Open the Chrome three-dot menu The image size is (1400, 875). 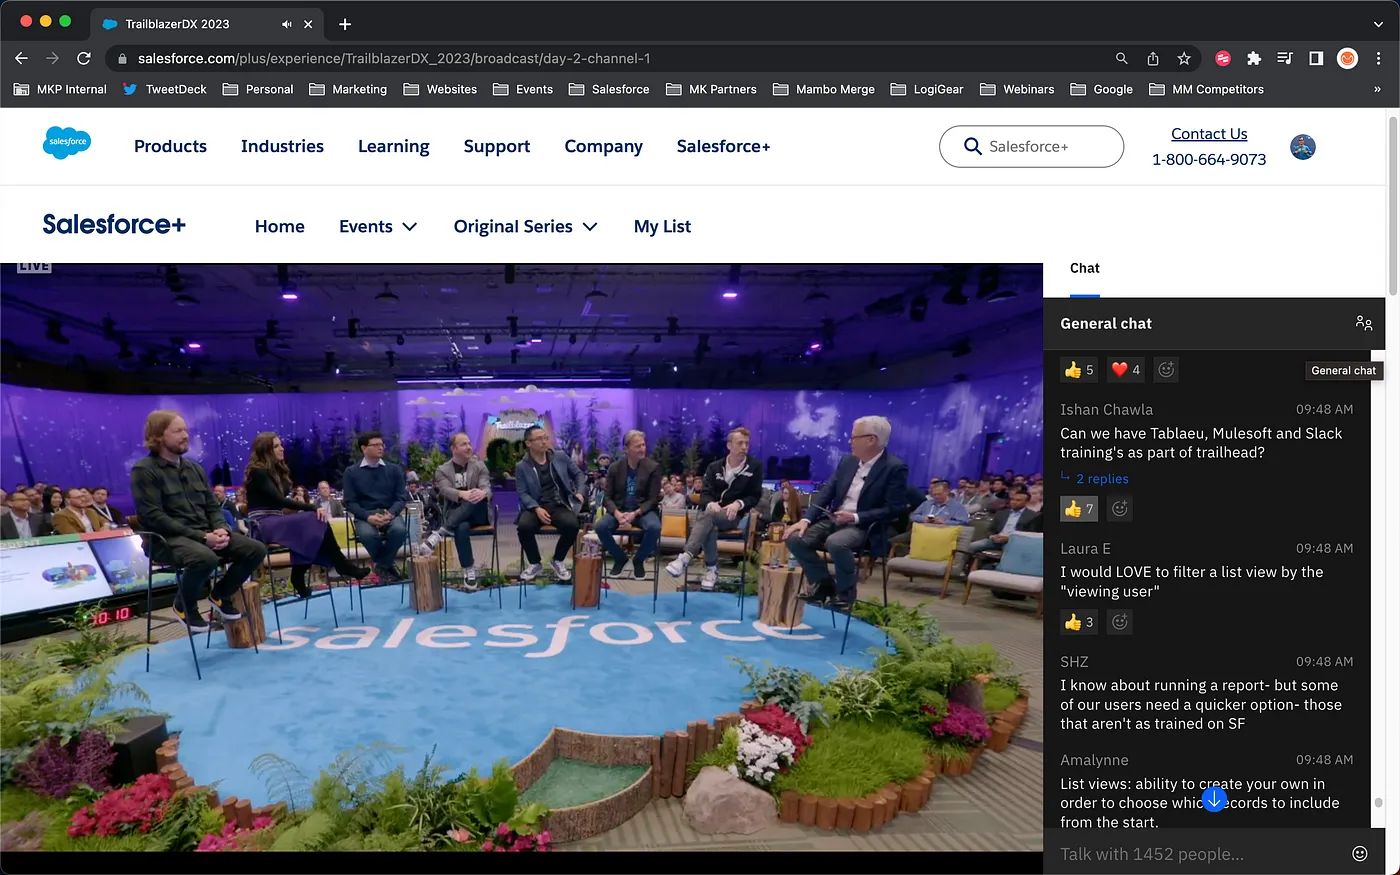(1379, 58)
